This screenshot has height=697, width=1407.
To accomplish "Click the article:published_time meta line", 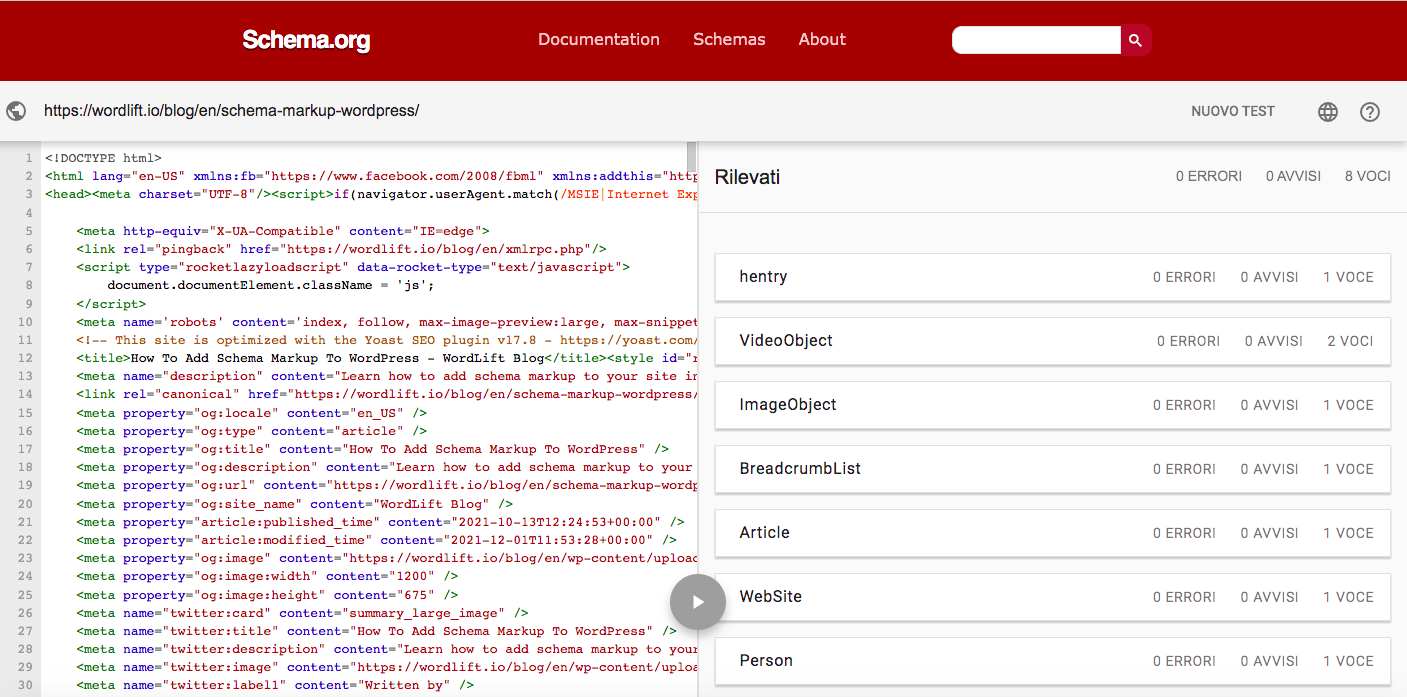I will click(380, 522).
